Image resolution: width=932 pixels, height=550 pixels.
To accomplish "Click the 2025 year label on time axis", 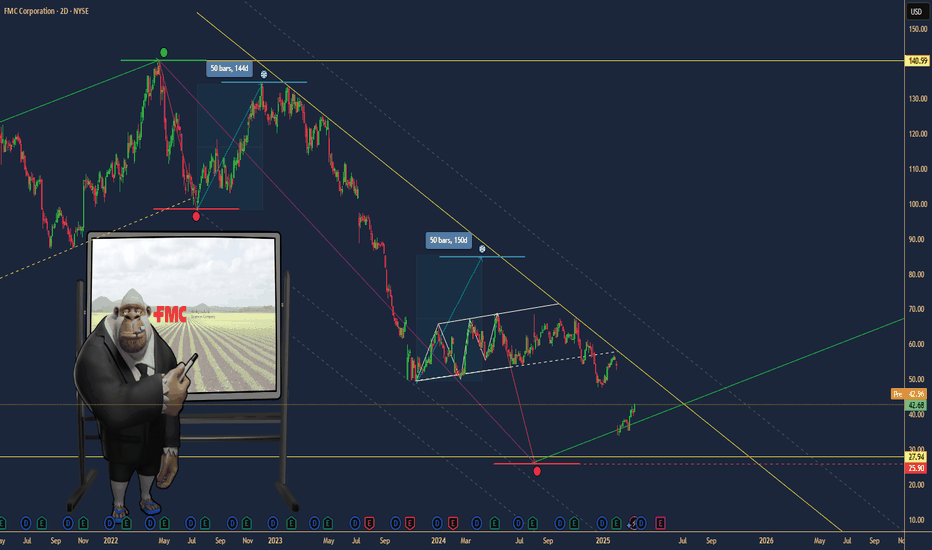I will click(603, 541).
